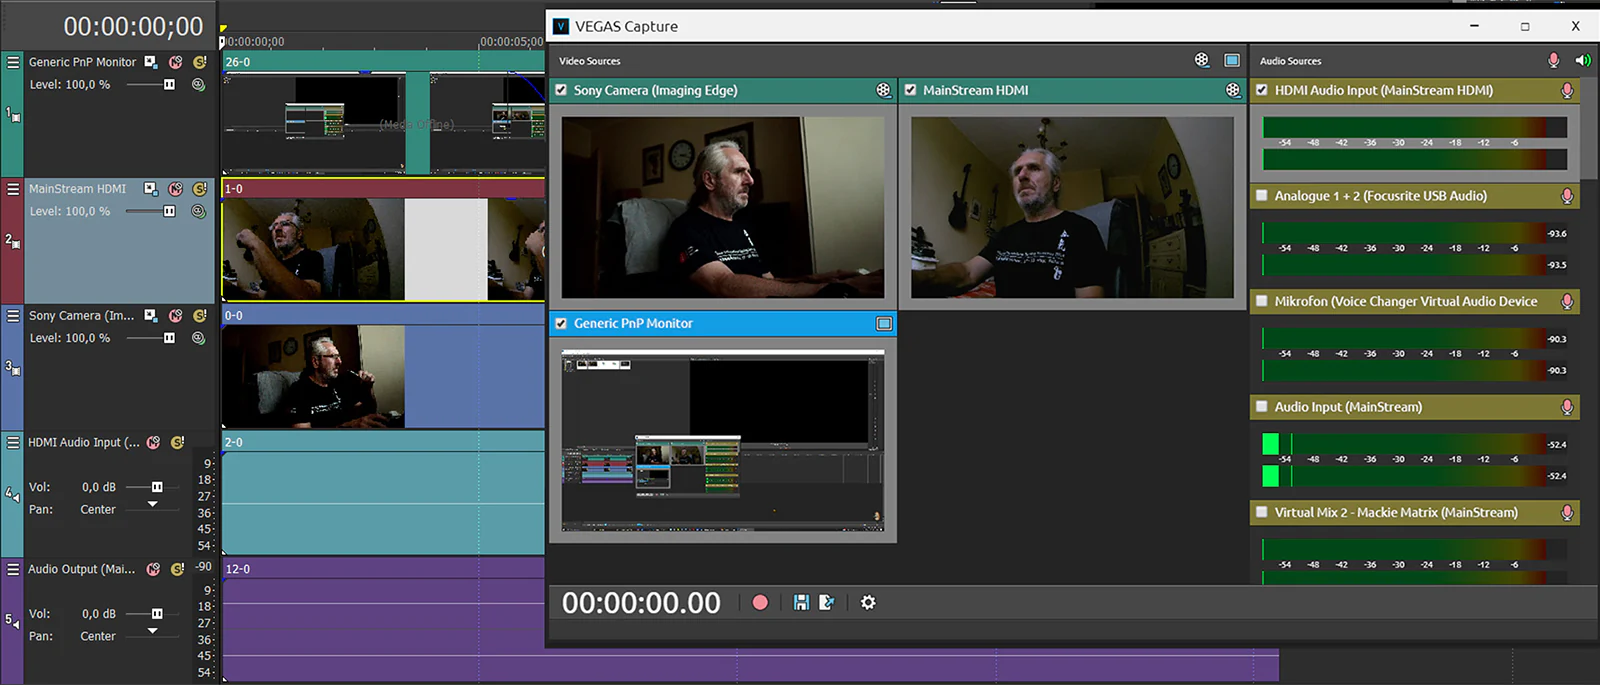
Task: Maximize the VEGAS Capture window
Action: click(1525, 26)
